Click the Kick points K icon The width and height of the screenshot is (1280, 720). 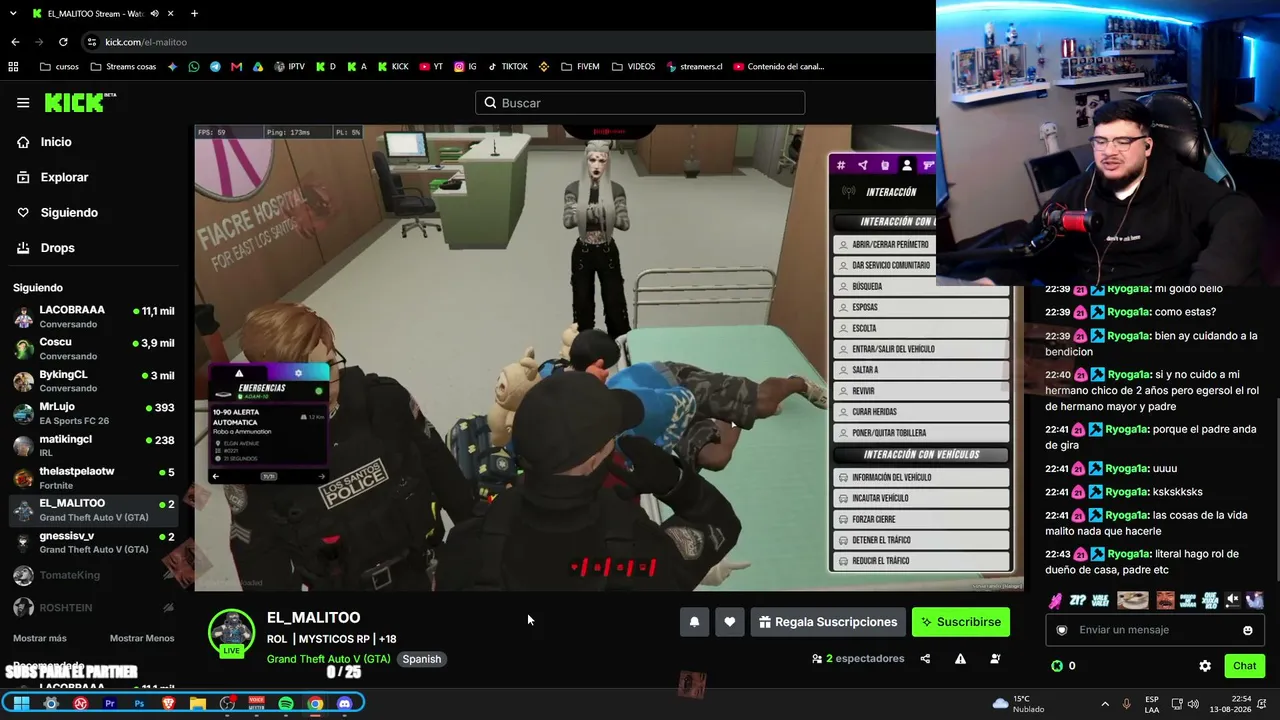tap(1057, 666)
